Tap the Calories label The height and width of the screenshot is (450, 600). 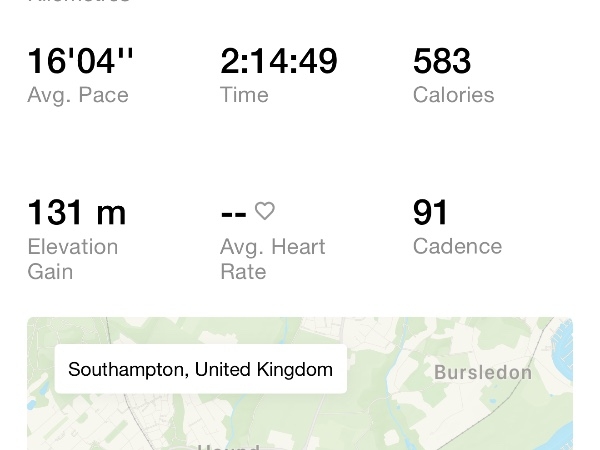(x=453, y=95)
